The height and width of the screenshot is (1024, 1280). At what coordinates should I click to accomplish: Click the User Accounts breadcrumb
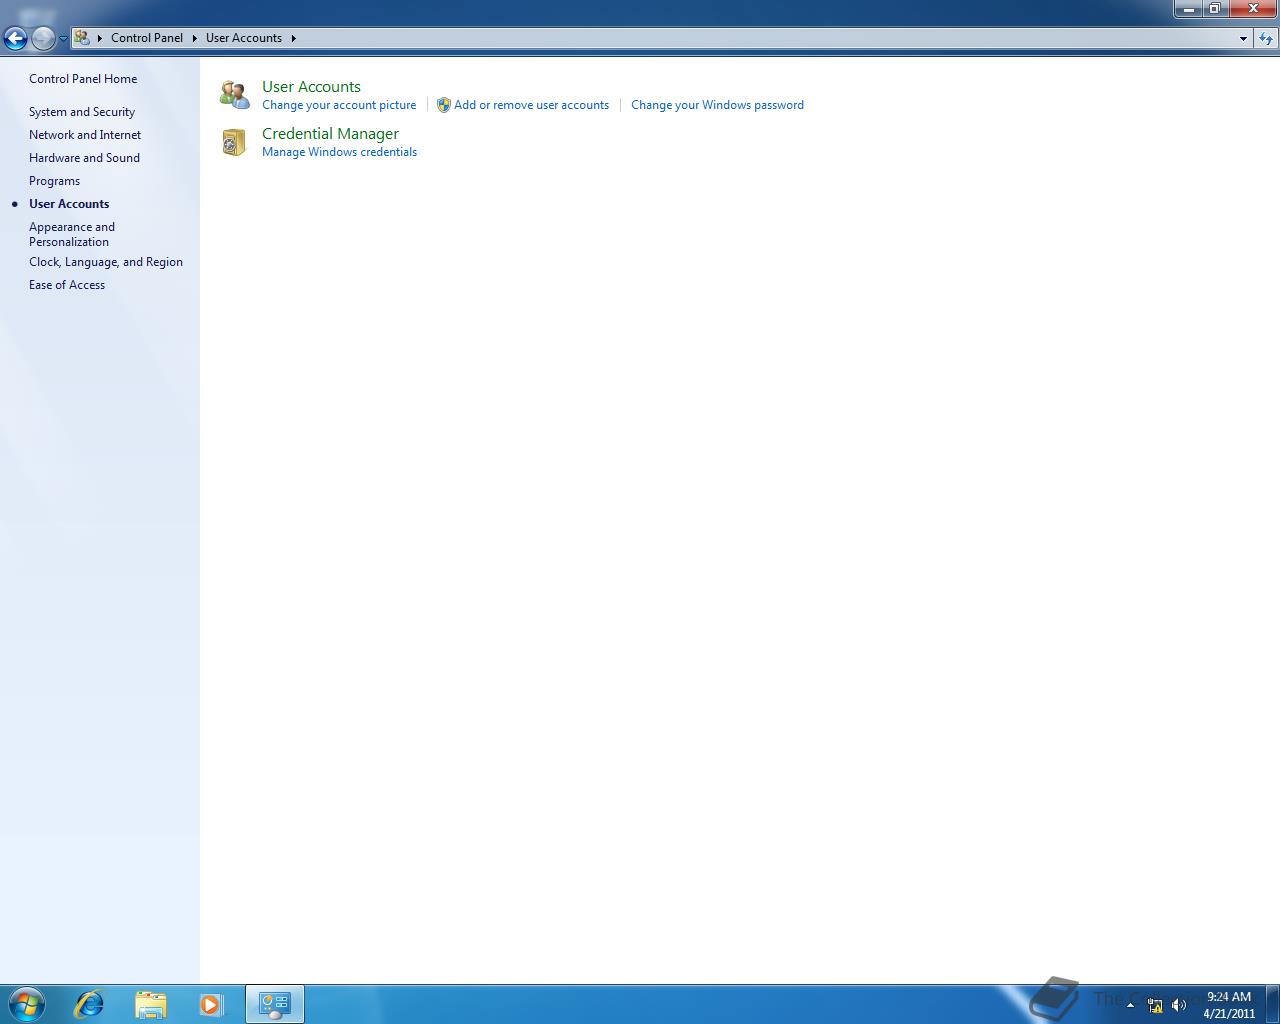(244, 38)
